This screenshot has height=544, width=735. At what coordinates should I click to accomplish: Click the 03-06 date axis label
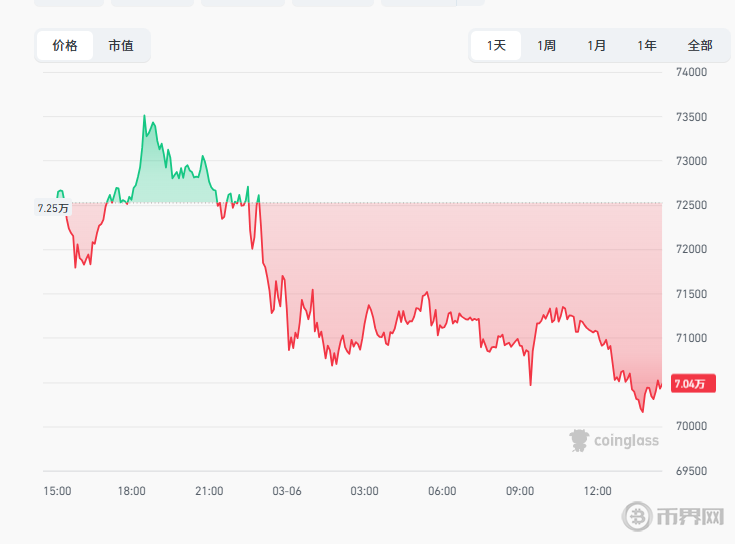coord(287,491)
